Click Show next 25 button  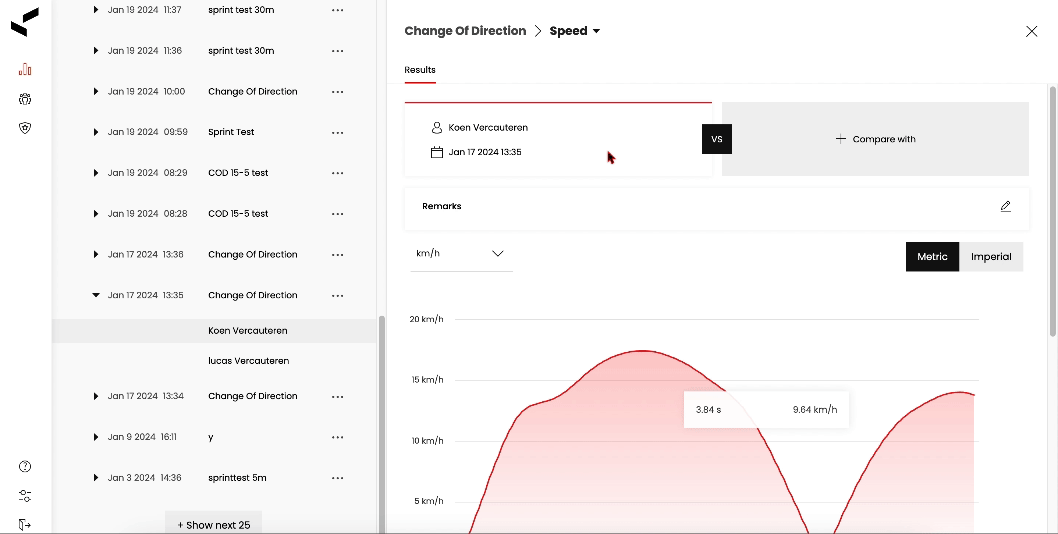(213, 525)
